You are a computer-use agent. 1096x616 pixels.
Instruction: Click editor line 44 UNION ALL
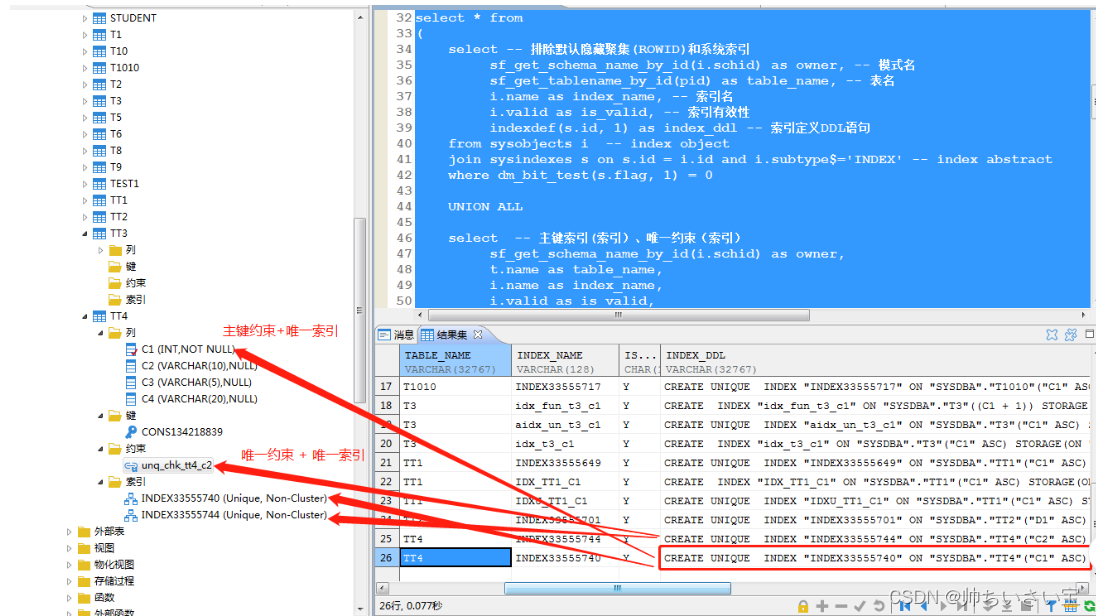point(485,207)
